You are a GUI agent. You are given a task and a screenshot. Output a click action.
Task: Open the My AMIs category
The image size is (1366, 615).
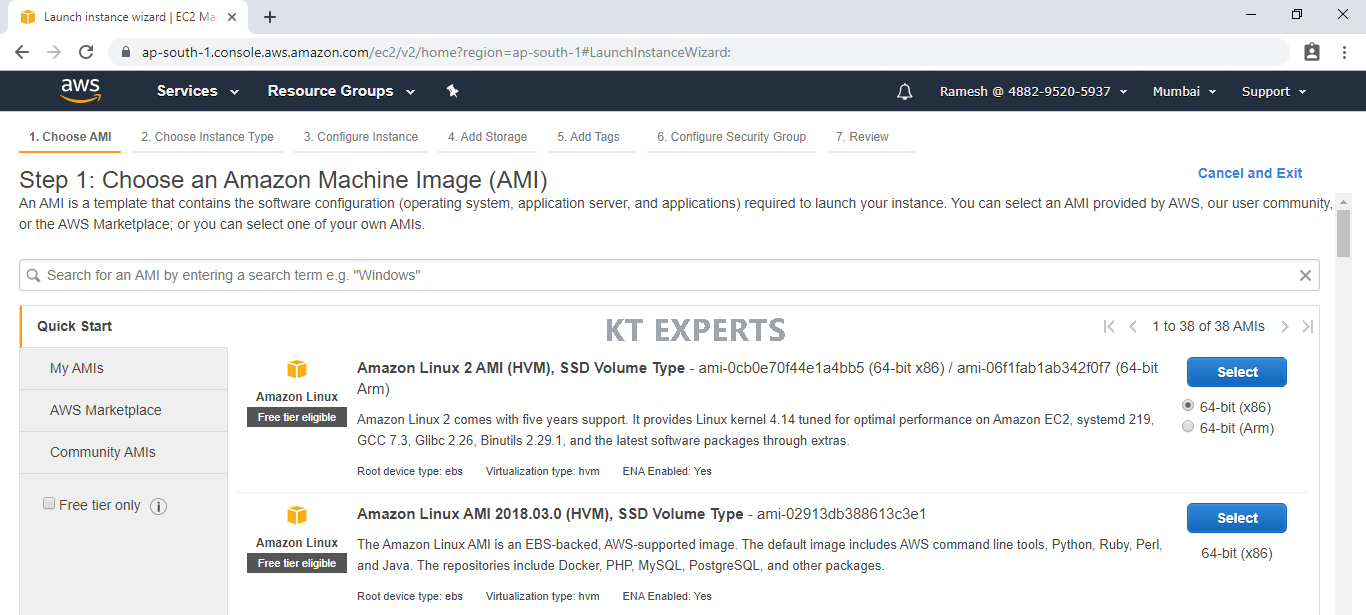(124, 368)
